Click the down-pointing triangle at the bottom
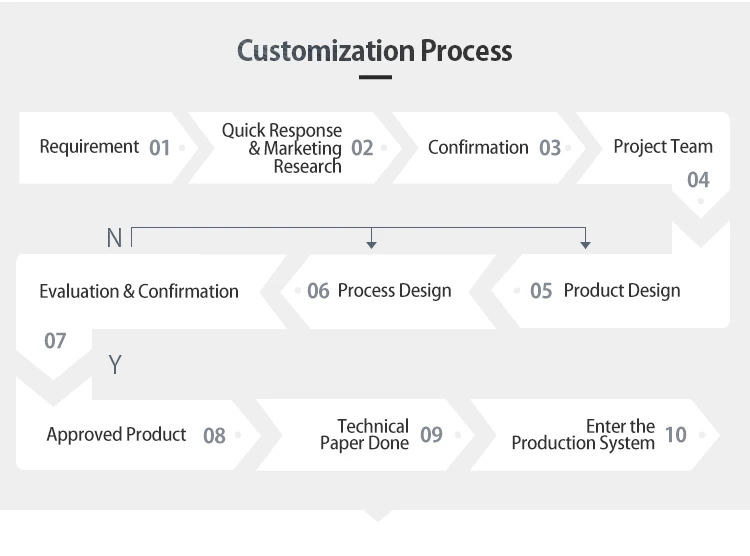 (x=376, y=515)
